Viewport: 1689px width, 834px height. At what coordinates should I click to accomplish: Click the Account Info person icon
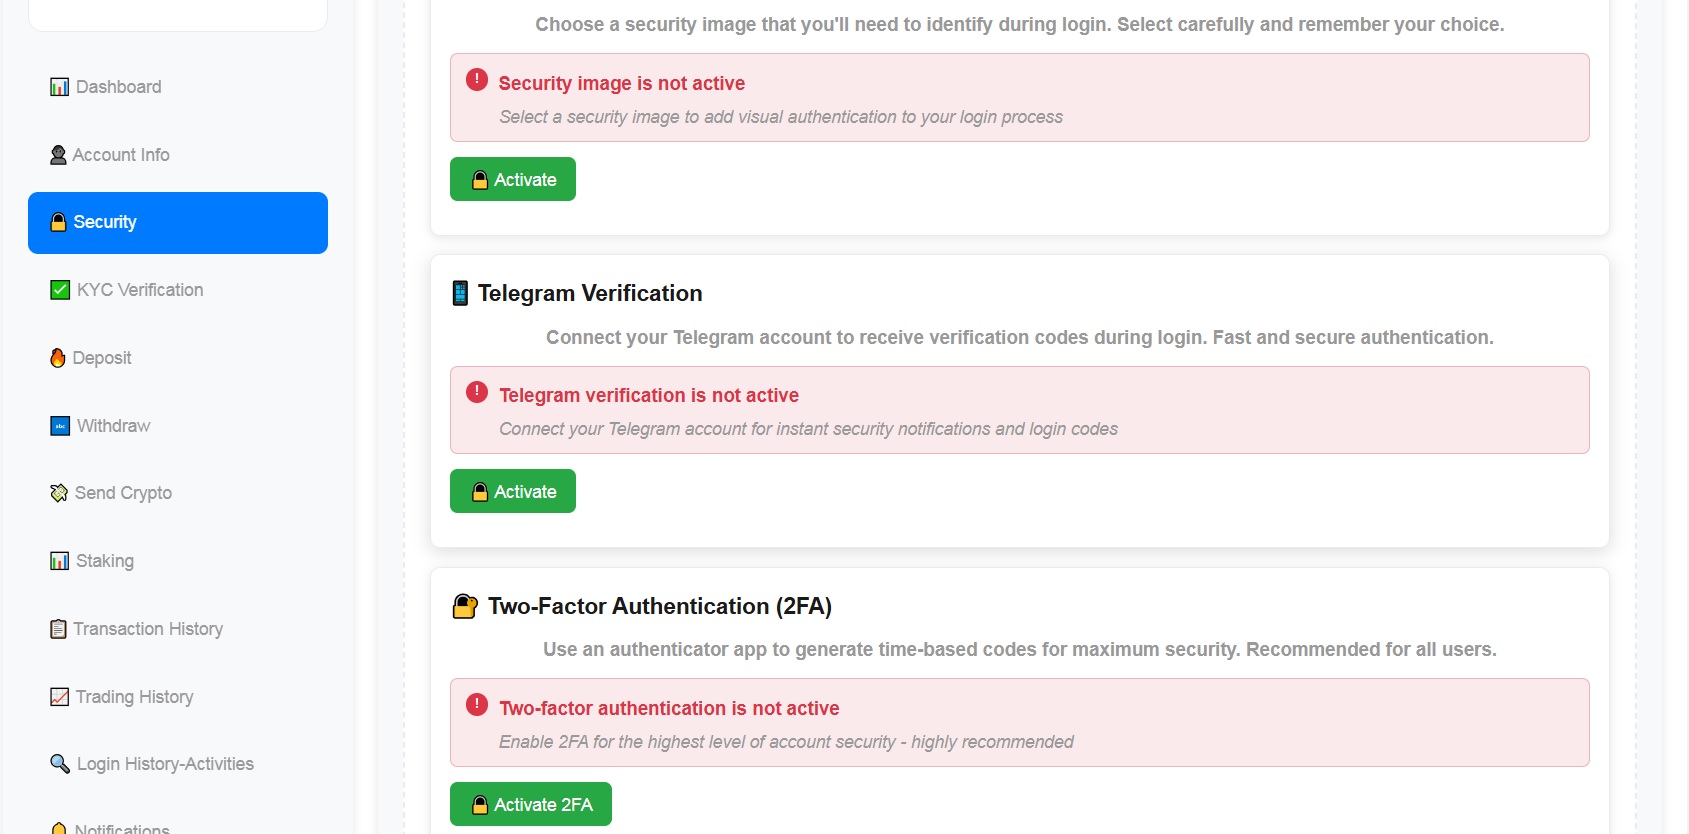[58, 155]
